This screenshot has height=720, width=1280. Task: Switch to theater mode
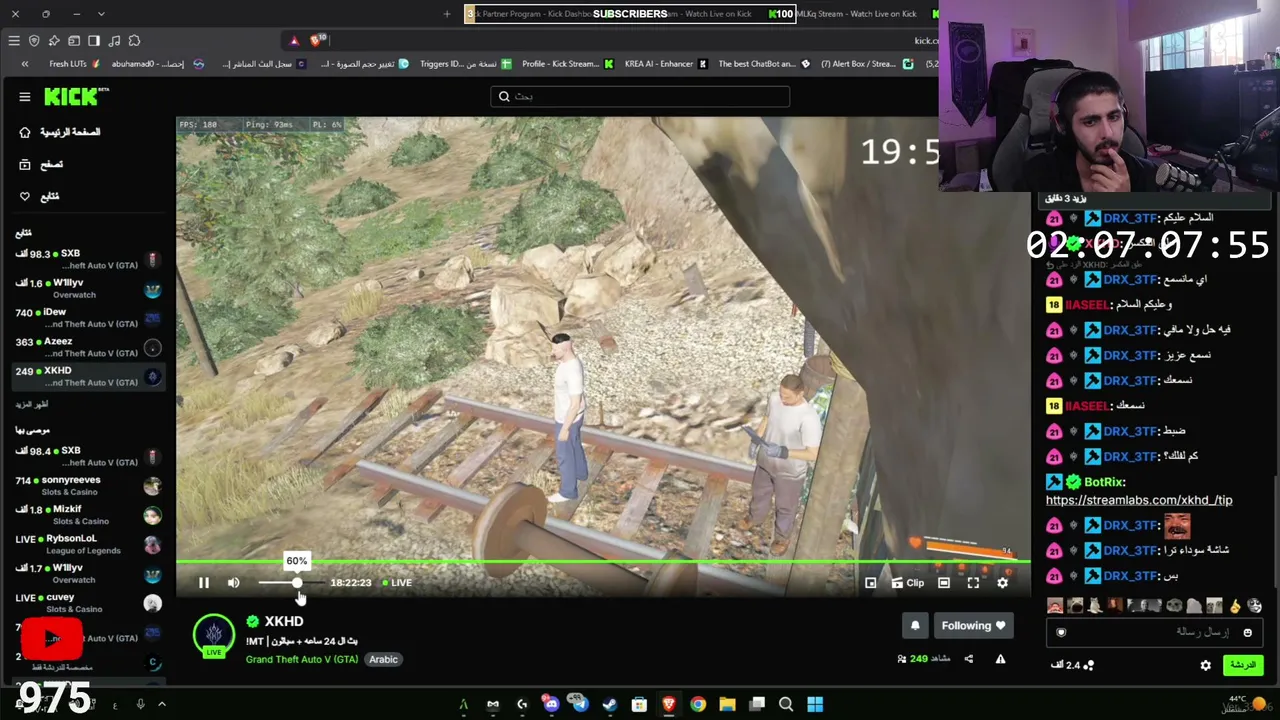(944, 583)
